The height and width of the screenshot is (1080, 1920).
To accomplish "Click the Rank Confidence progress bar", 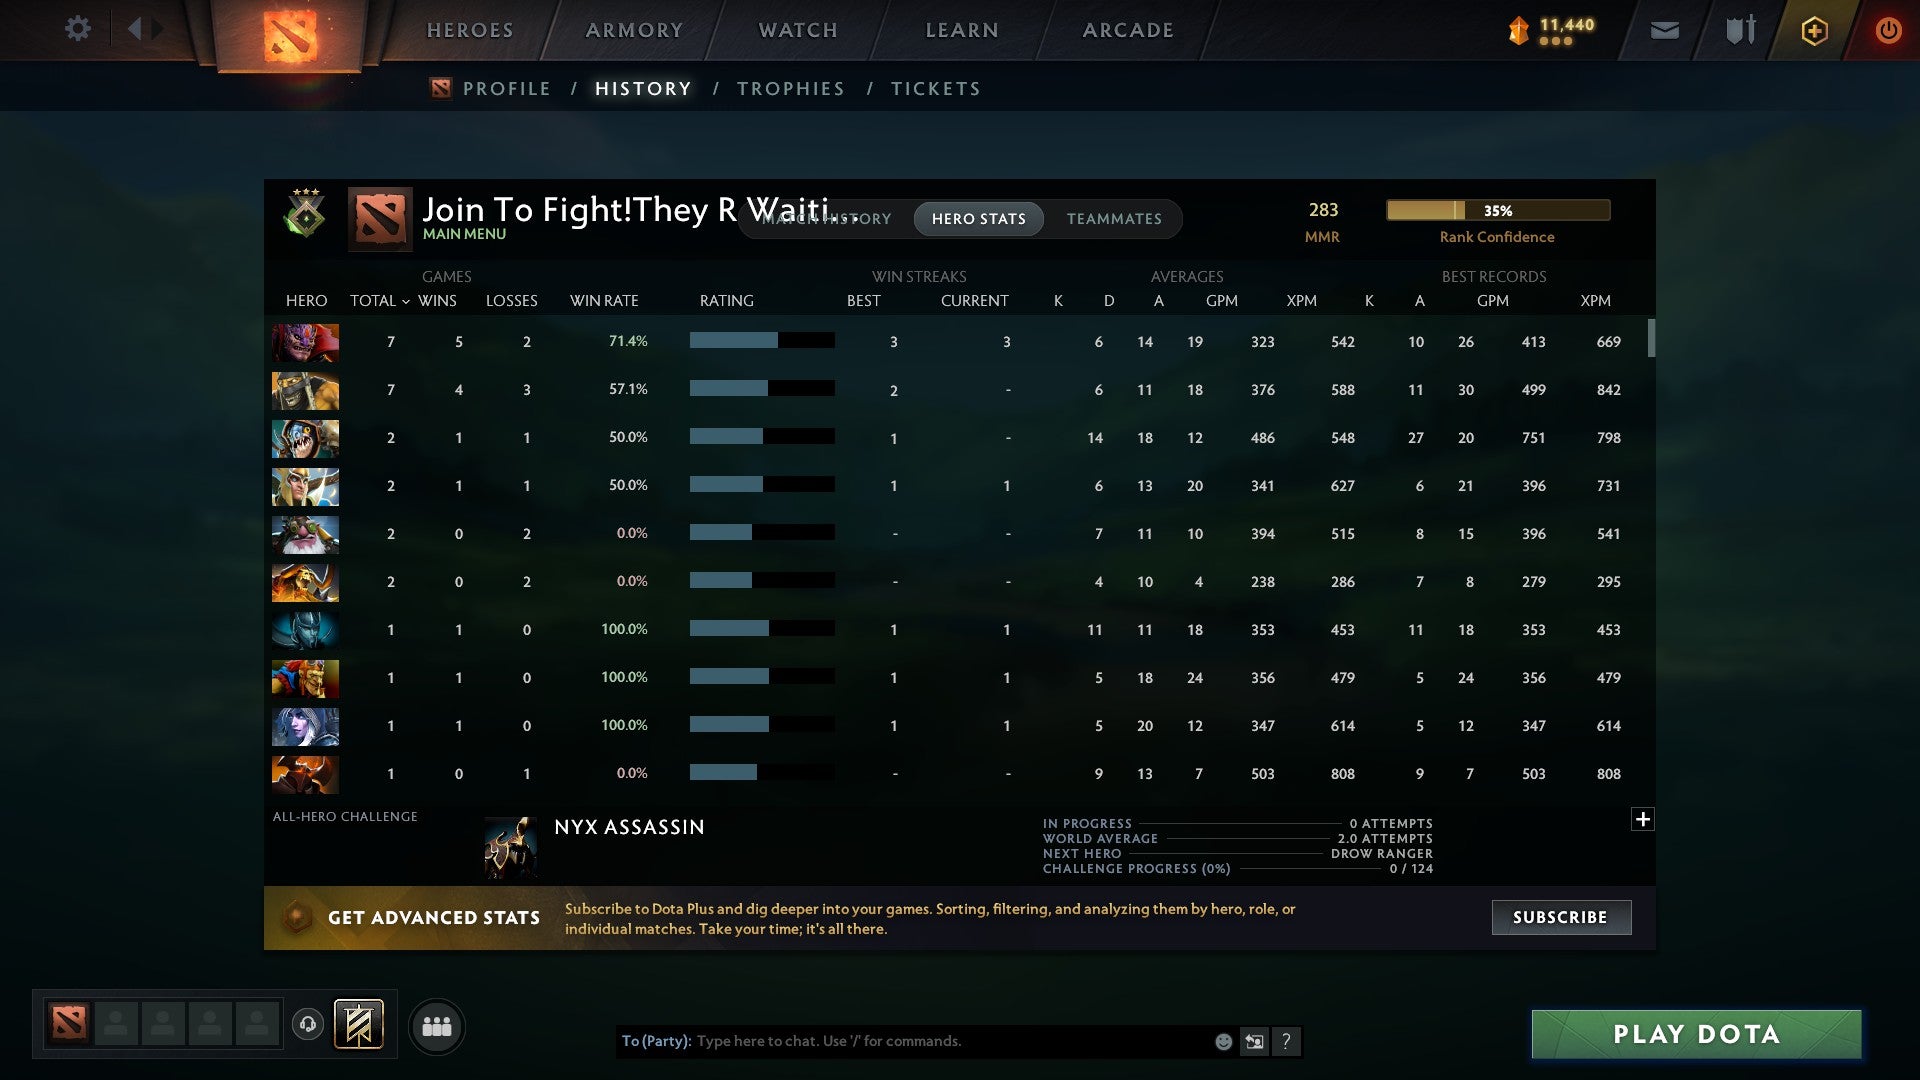I will (x=1497, y=210).
